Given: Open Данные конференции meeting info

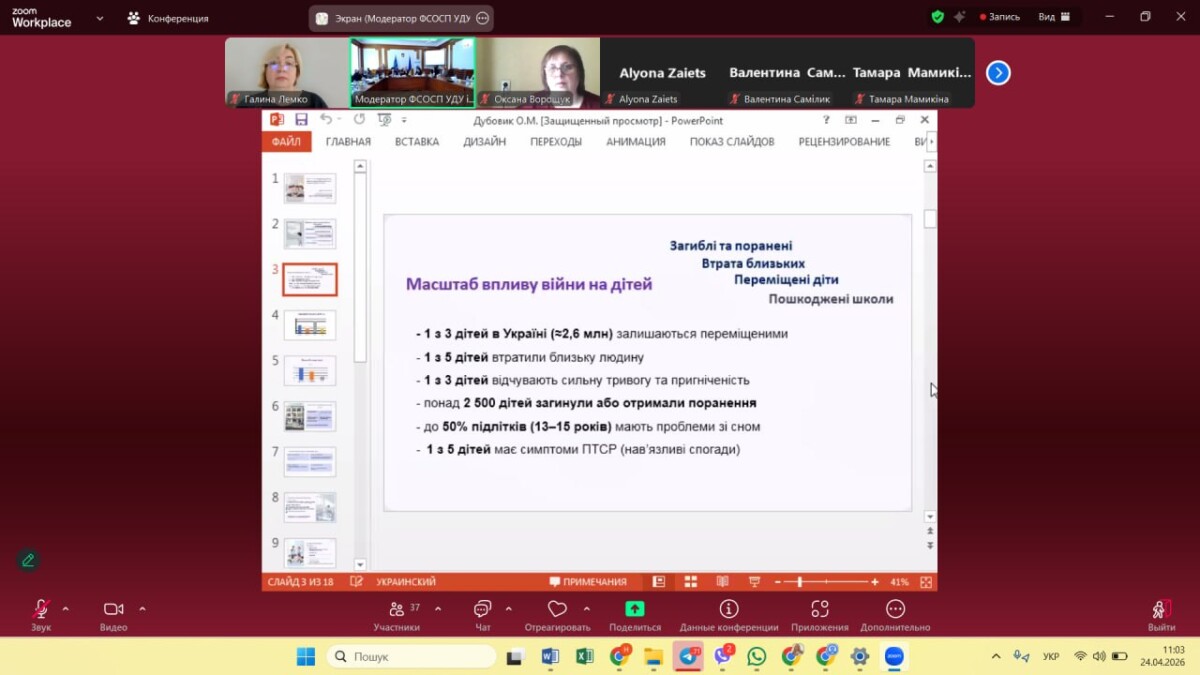Looking at the screenshot, I should pos(728,610).
